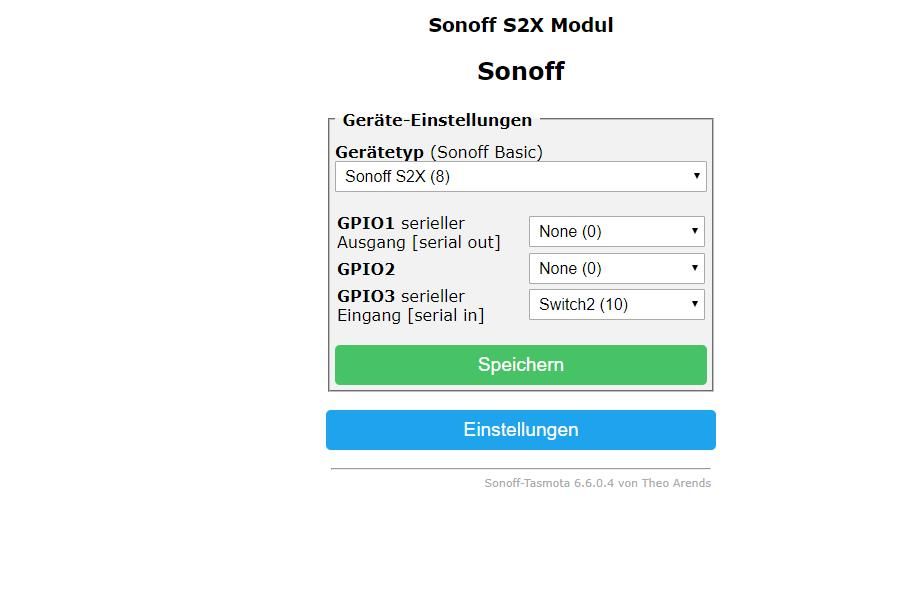
Task: Click the Sonoff-Tasmota 6.6.0.4 footer text
Action: (x=597, y=483)
